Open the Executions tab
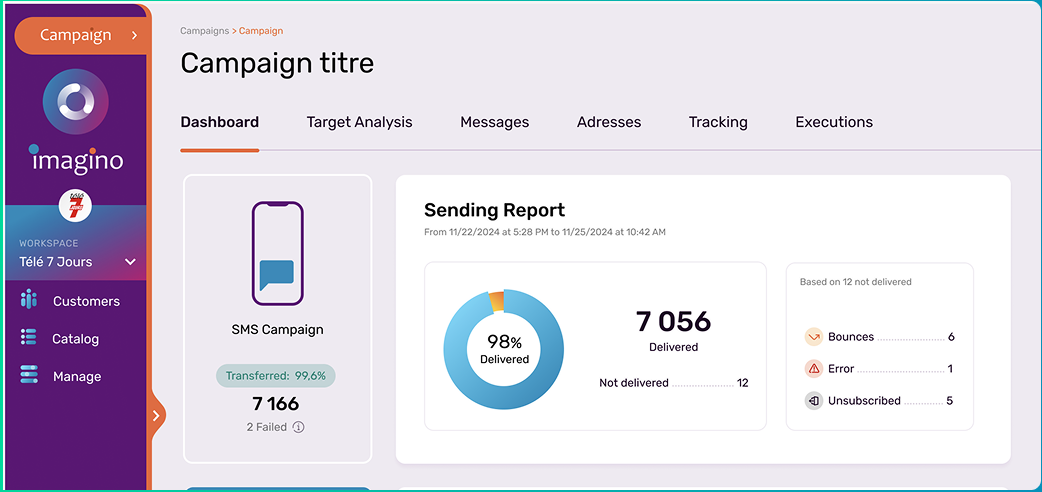Viewport: 1042px width, 492px height. coord(834,122)
